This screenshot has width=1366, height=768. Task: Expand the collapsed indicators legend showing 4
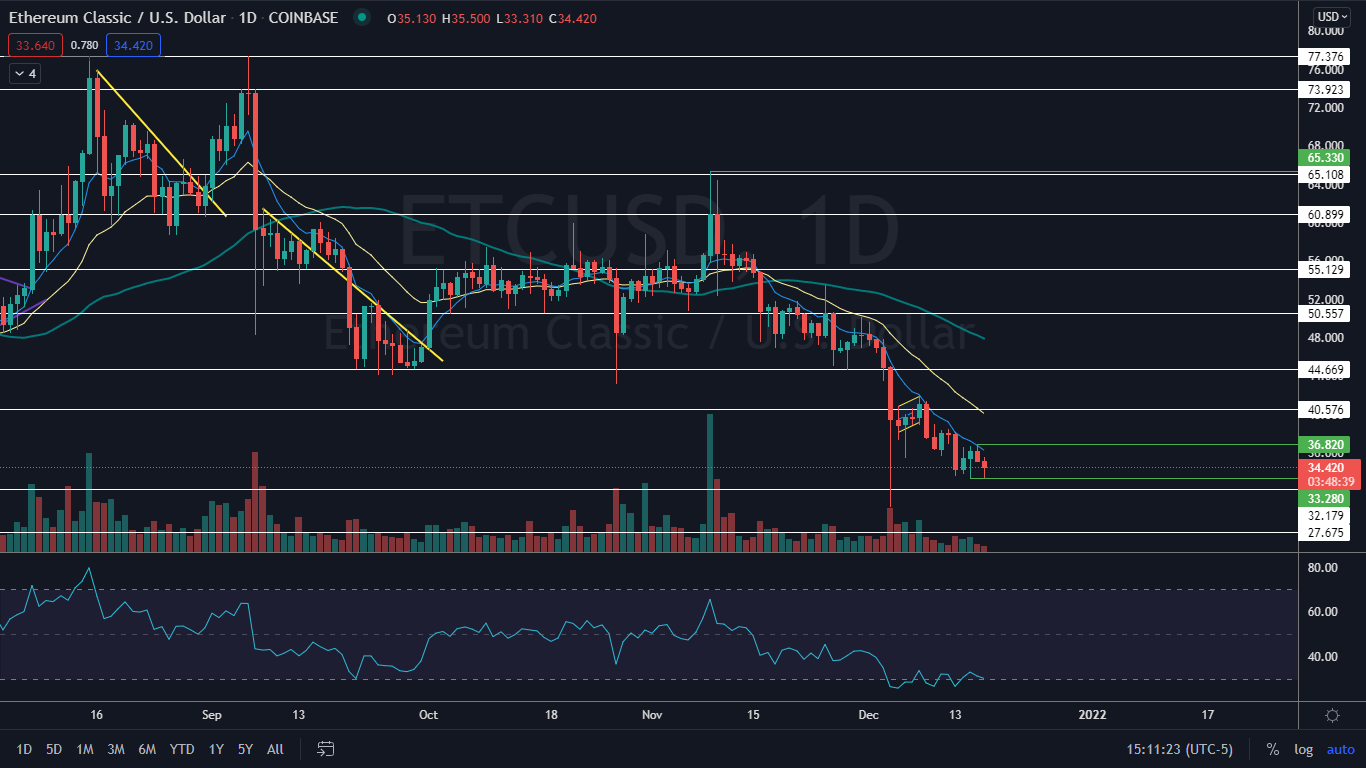[25, 73]
